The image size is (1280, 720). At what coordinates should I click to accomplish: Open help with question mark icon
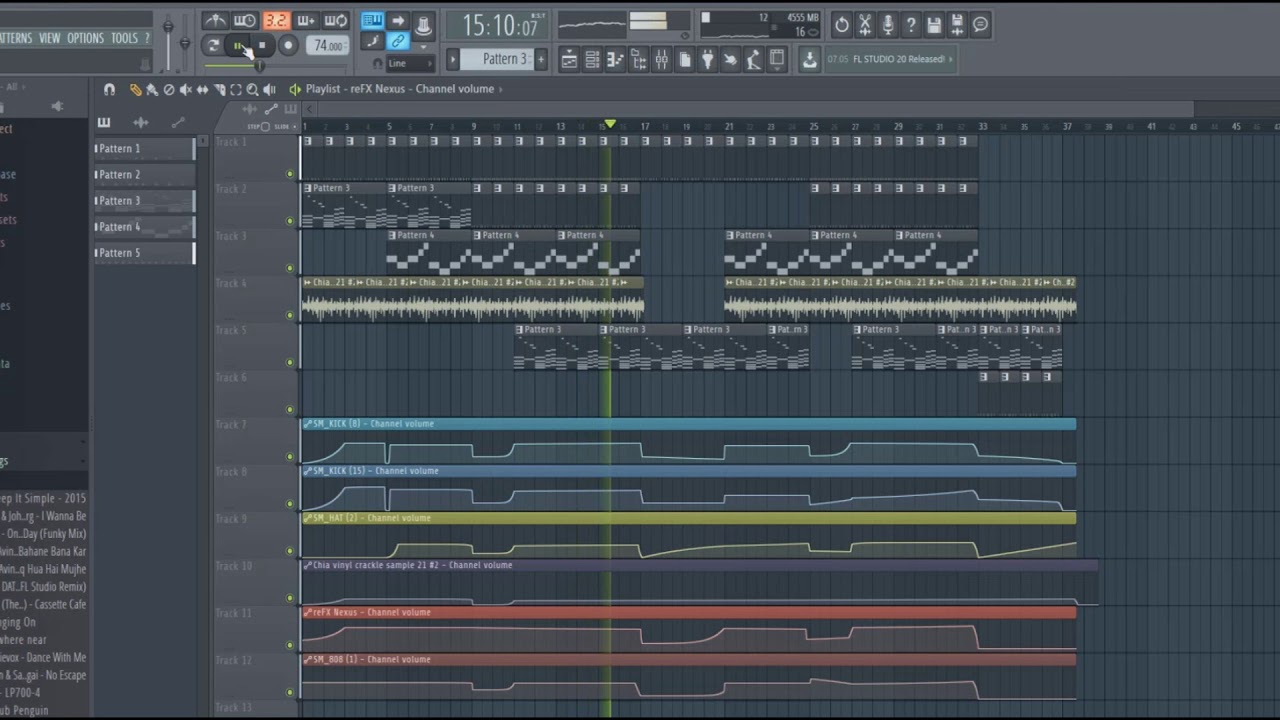(x=911, y=25)
